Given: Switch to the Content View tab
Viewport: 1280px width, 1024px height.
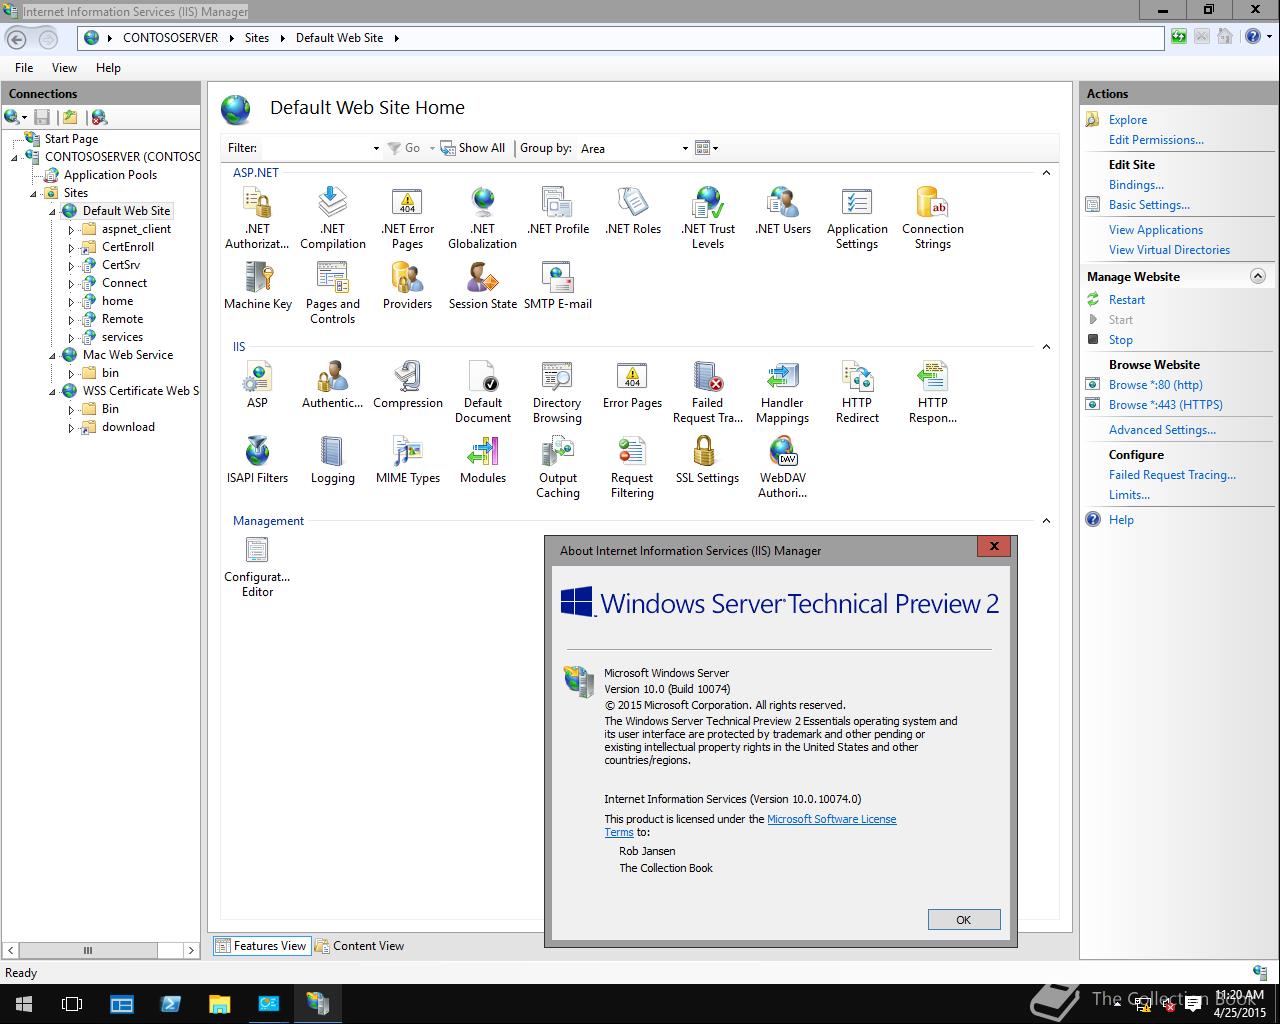Looking at the screenshot, I should tap(360, 946).
